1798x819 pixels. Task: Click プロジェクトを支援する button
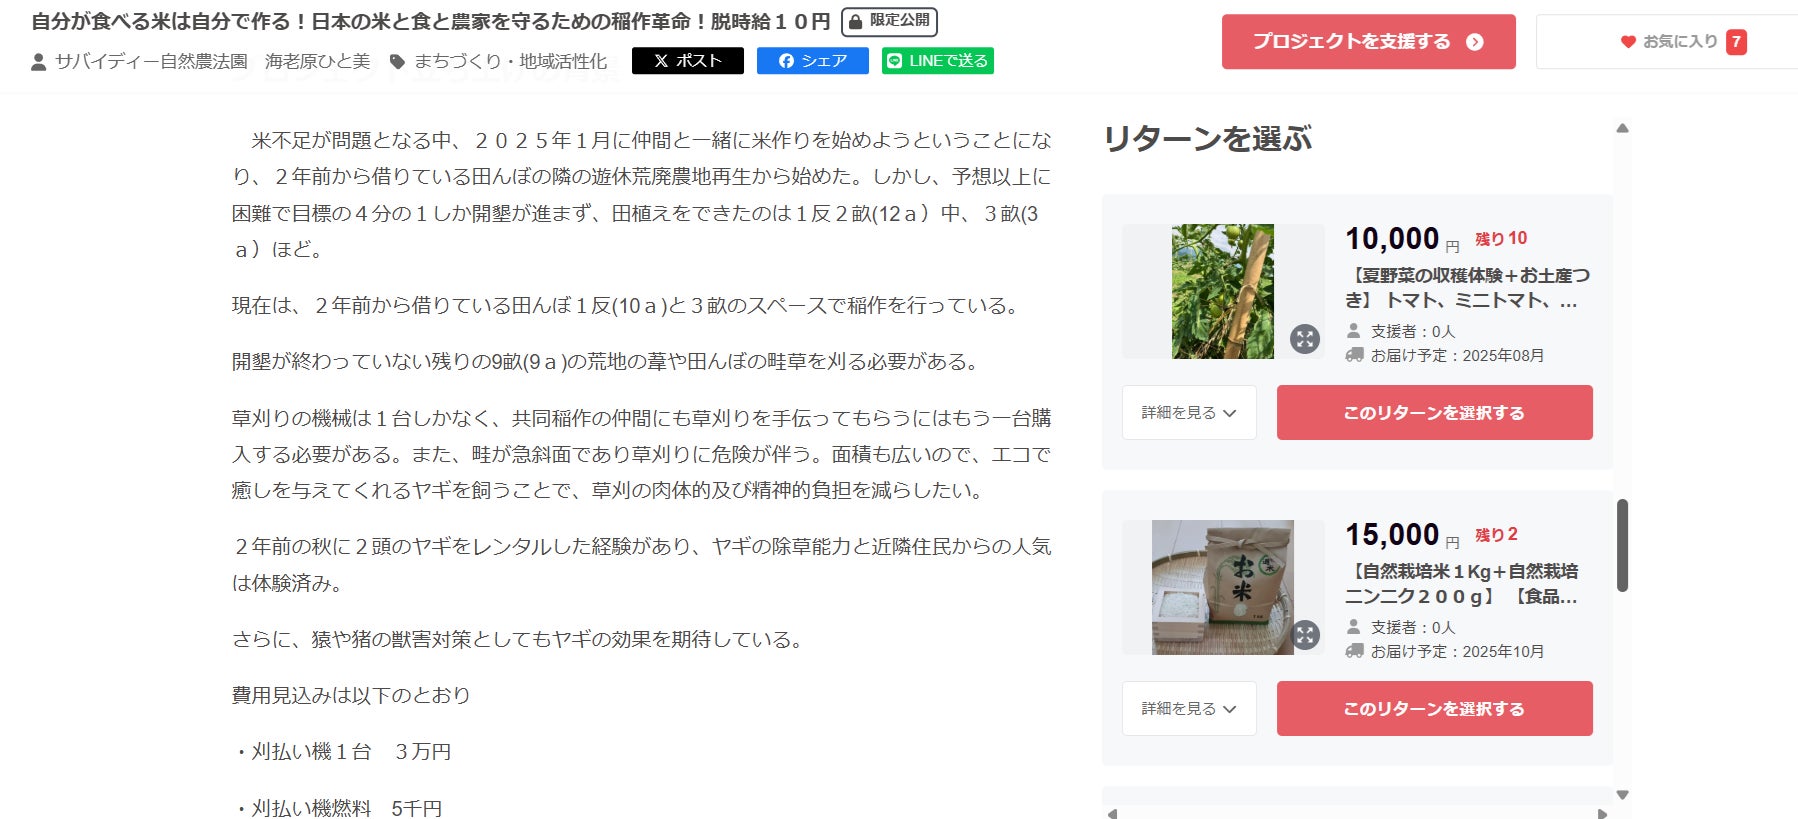[1368, 42]
